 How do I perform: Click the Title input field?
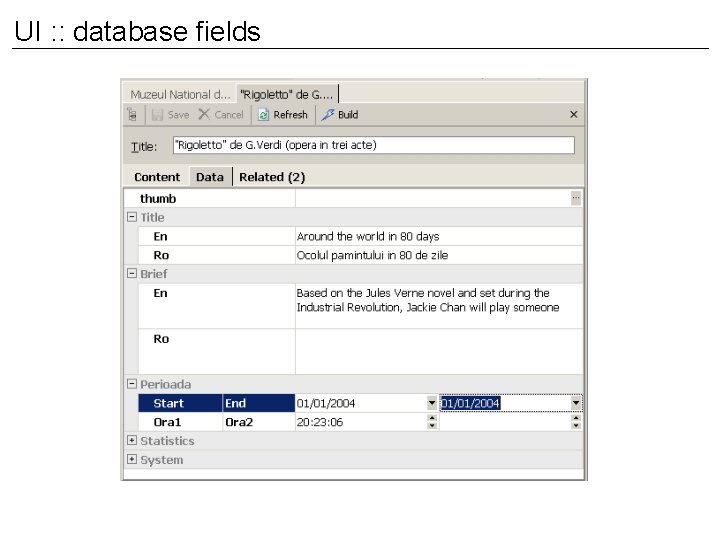point(374,145)
